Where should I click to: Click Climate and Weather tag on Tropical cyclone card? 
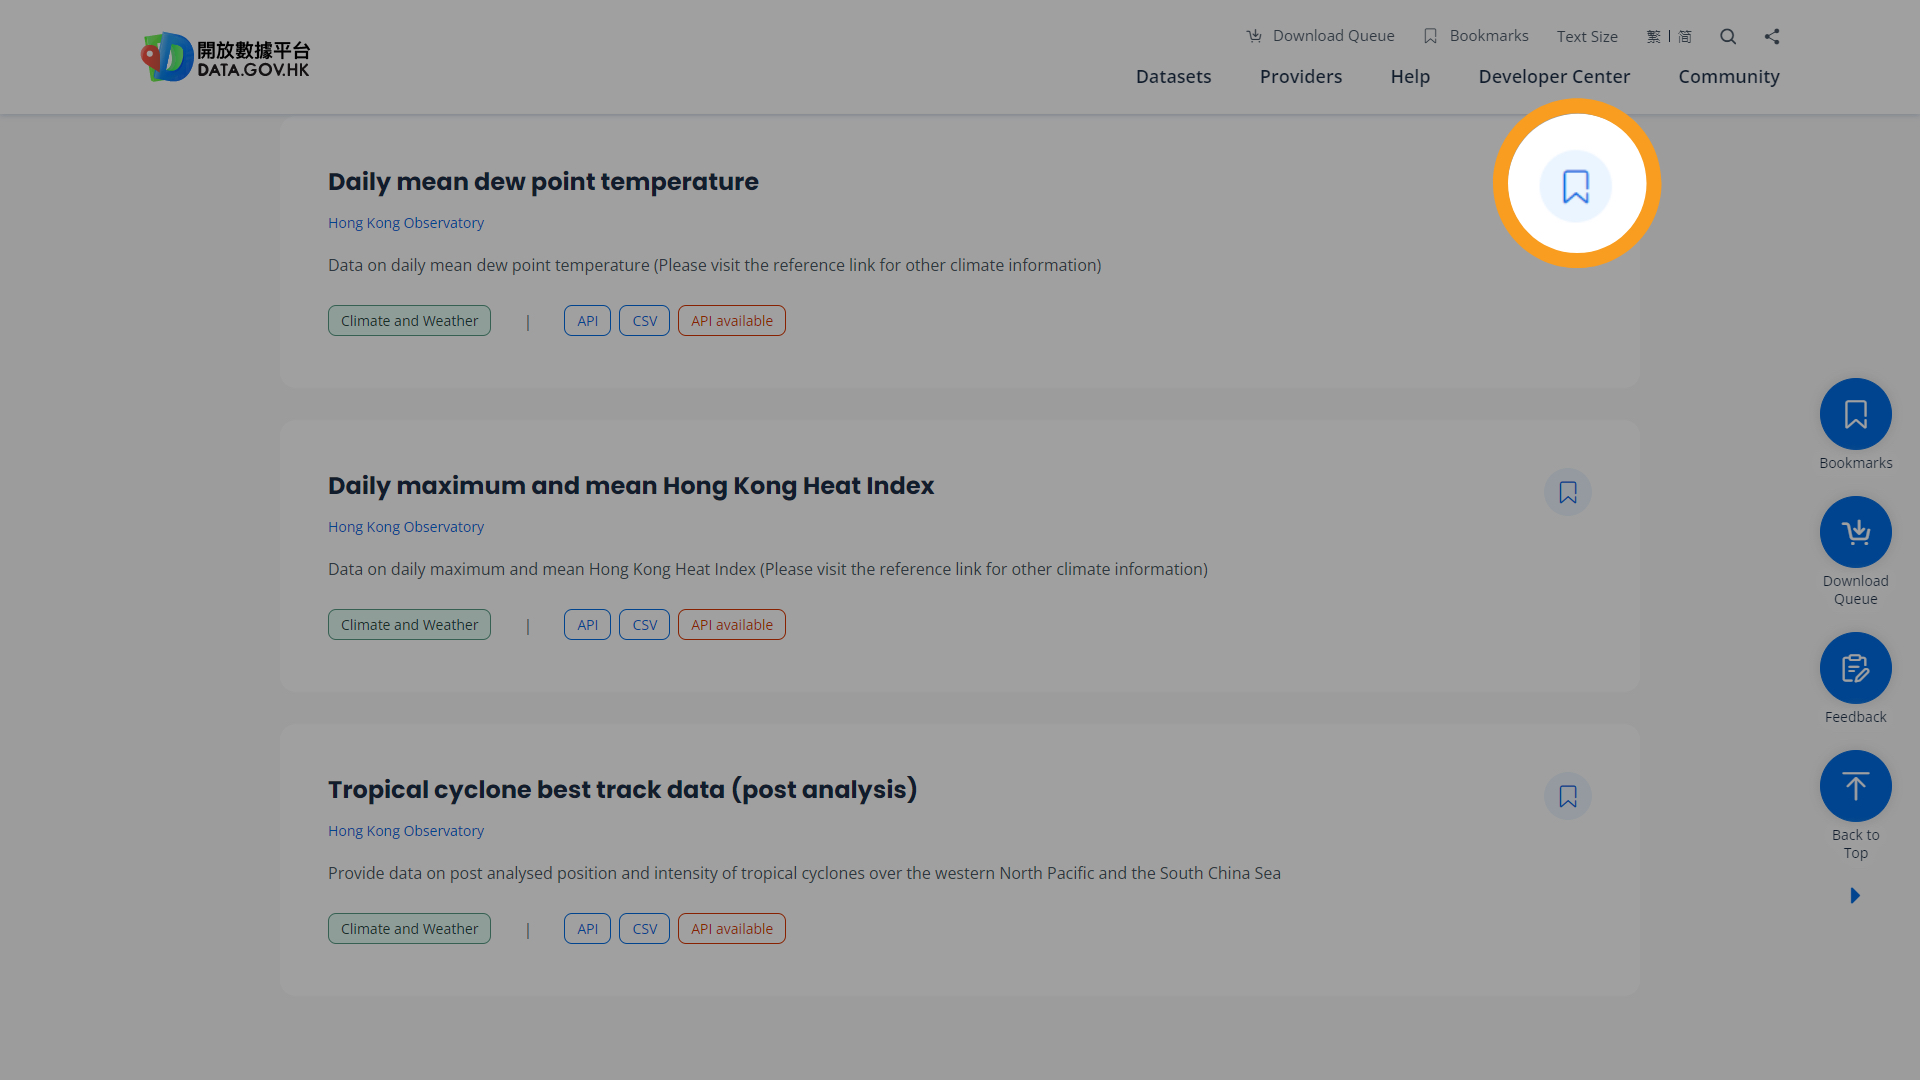click(x=409, y=929)
